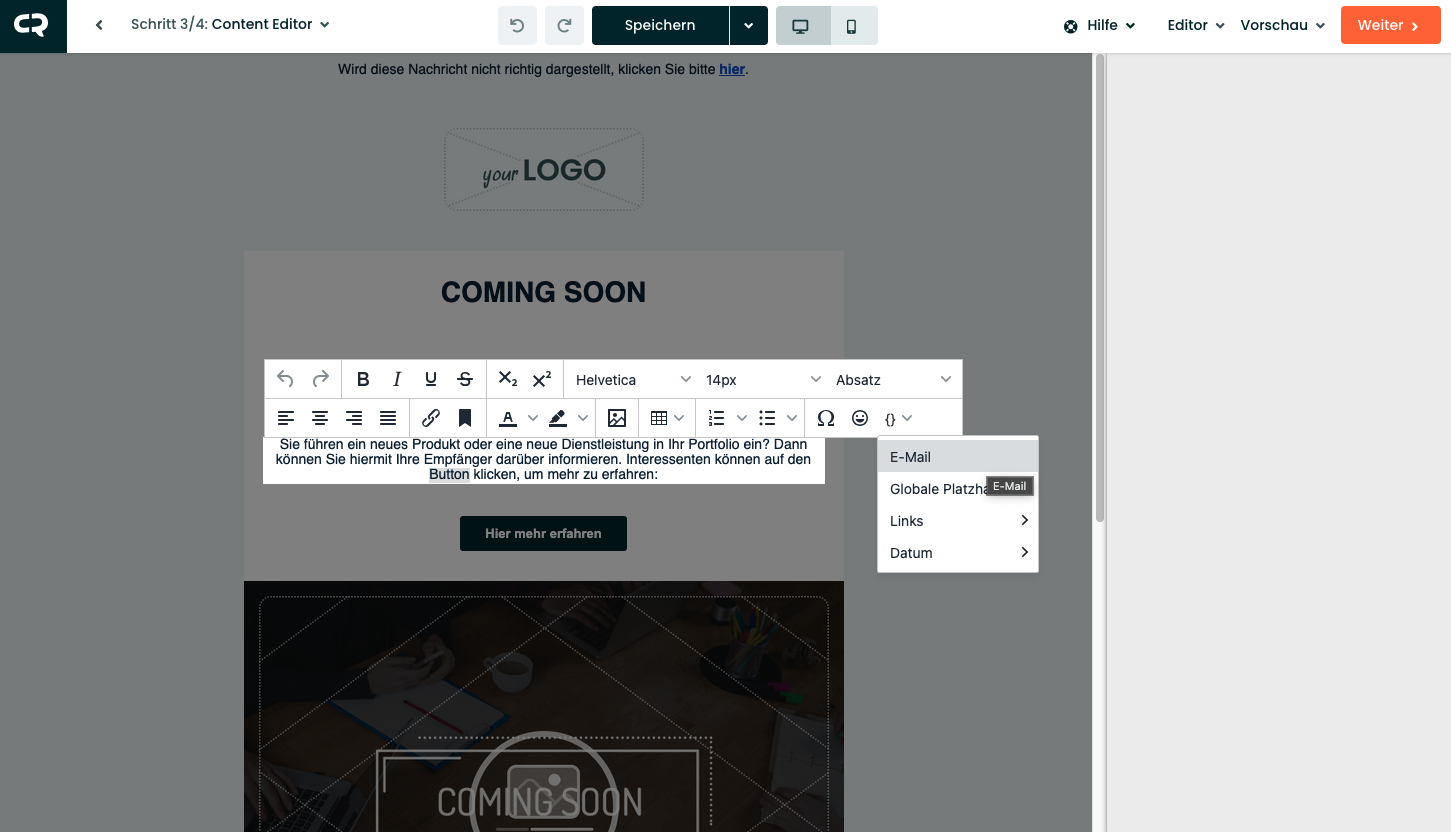Insert a link with the chain icon
The image size is (1451, 832).
431,418
